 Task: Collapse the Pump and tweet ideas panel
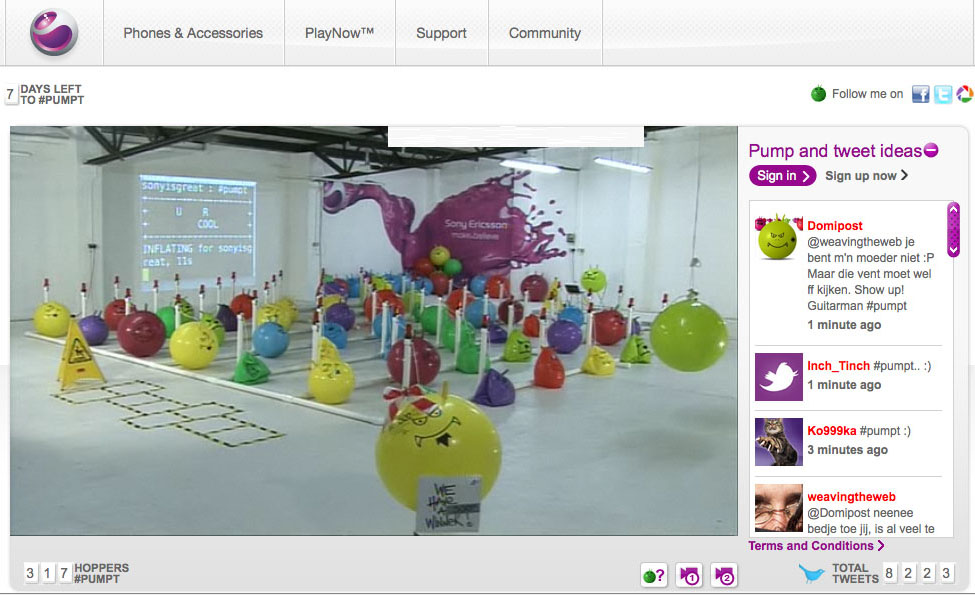931,150
